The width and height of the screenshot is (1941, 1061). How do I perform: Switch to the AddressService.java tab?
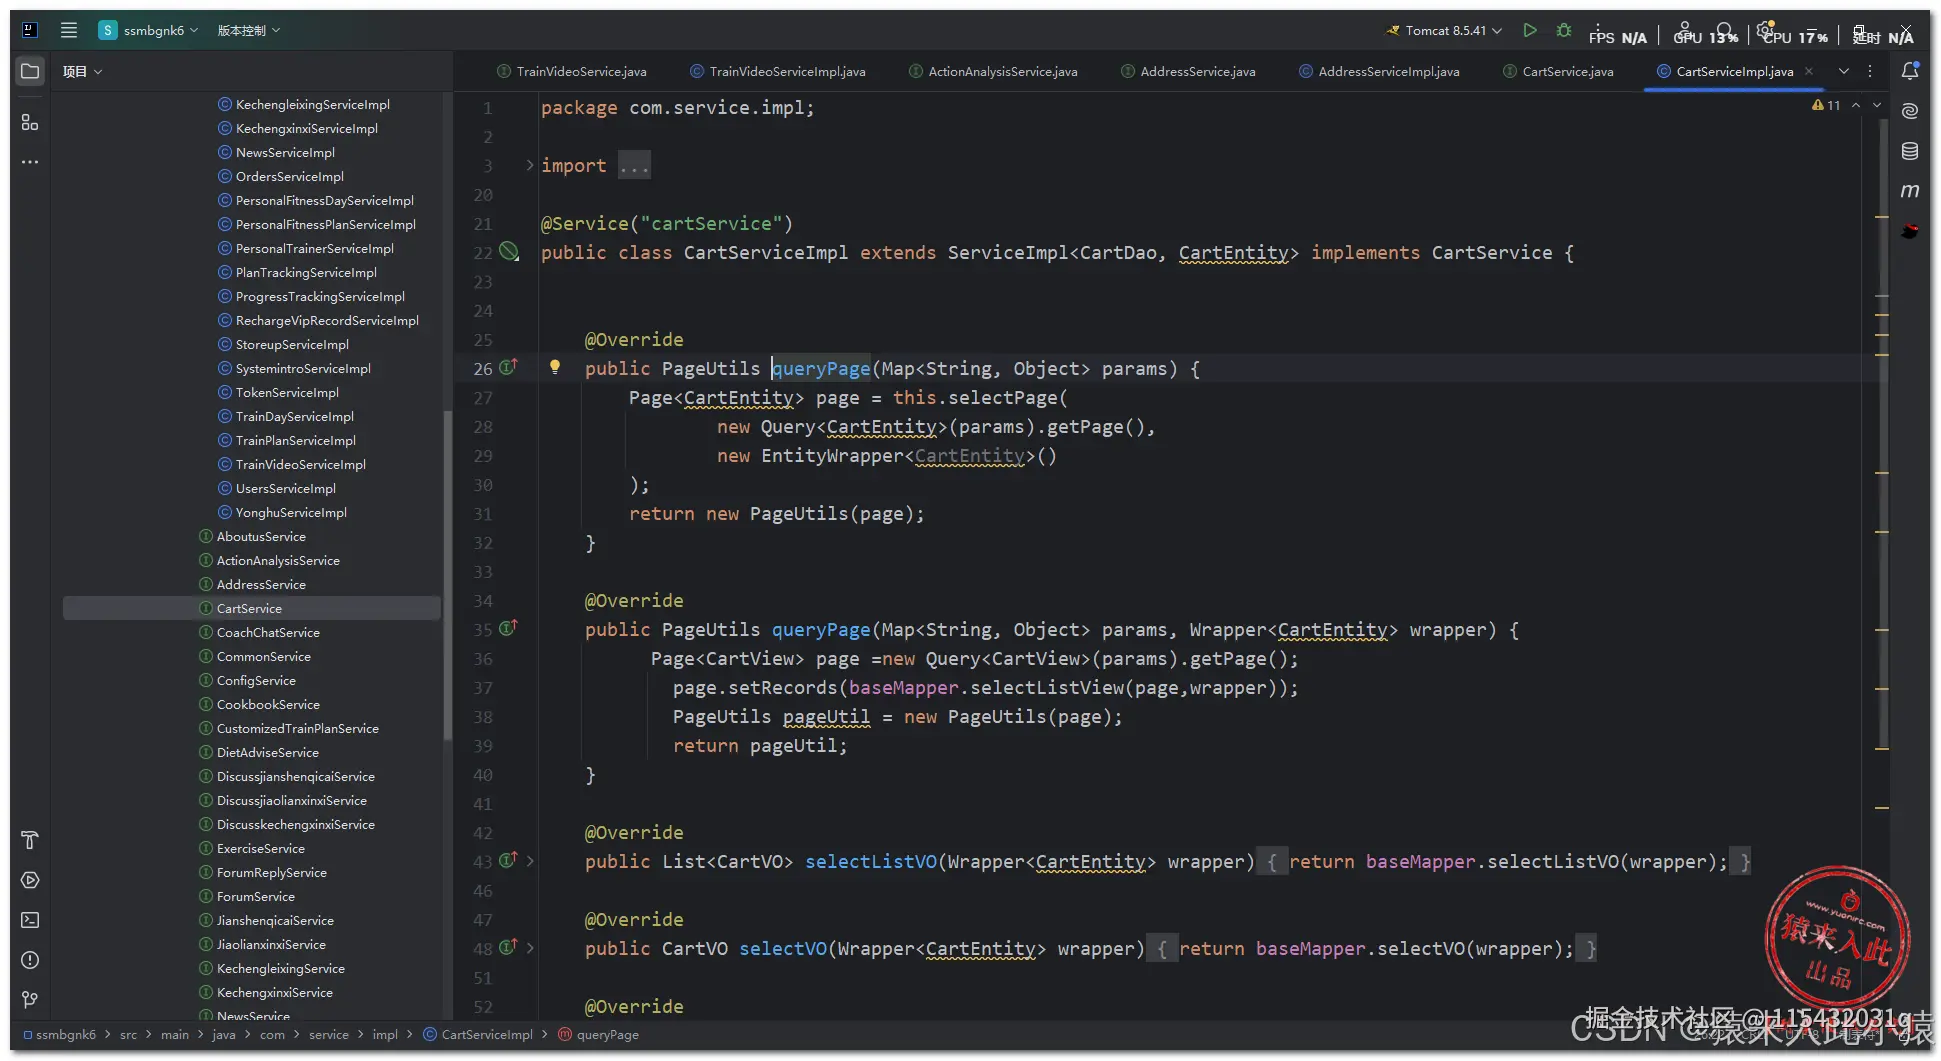tap(1188, 71)
